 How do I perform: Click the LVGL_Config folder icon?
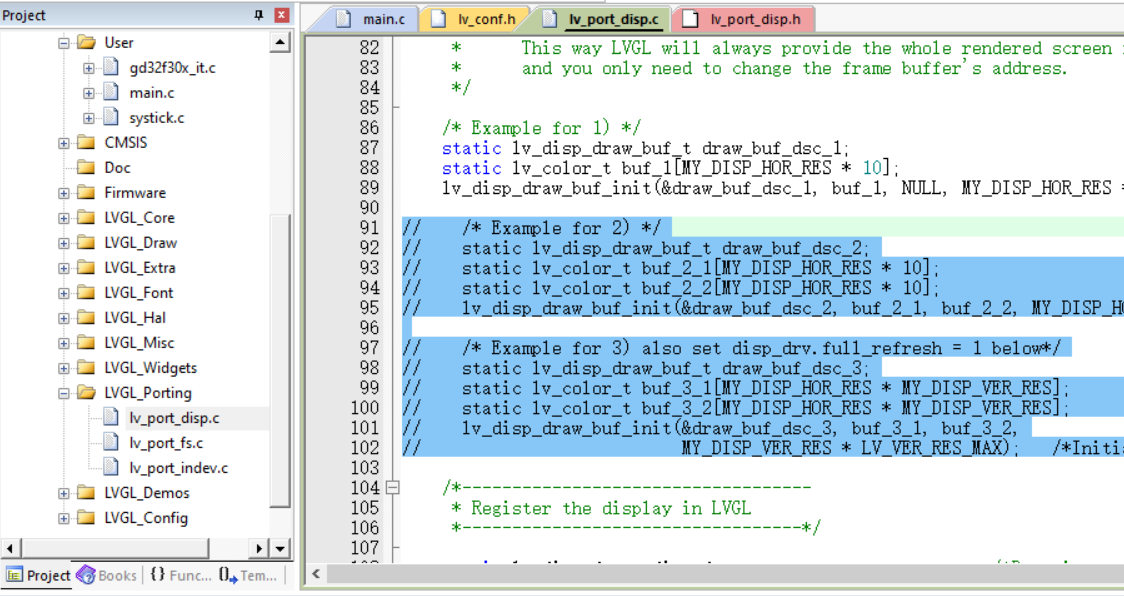point(86,518)
